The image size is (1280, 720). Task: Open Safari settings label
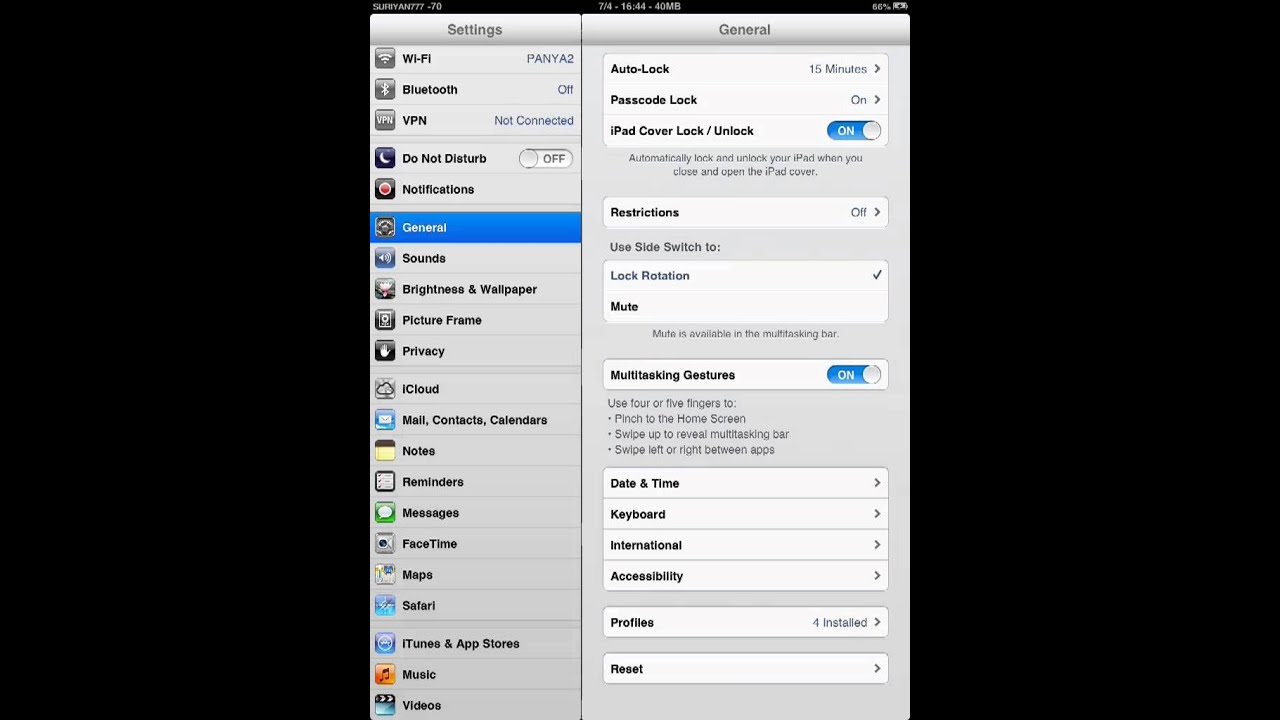[418, 606]
